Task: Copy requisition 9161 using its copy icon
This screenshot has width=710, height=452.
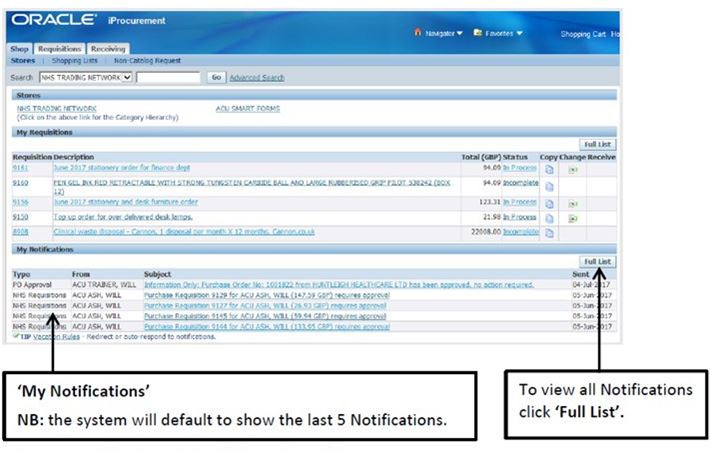Action: [549, 169]
